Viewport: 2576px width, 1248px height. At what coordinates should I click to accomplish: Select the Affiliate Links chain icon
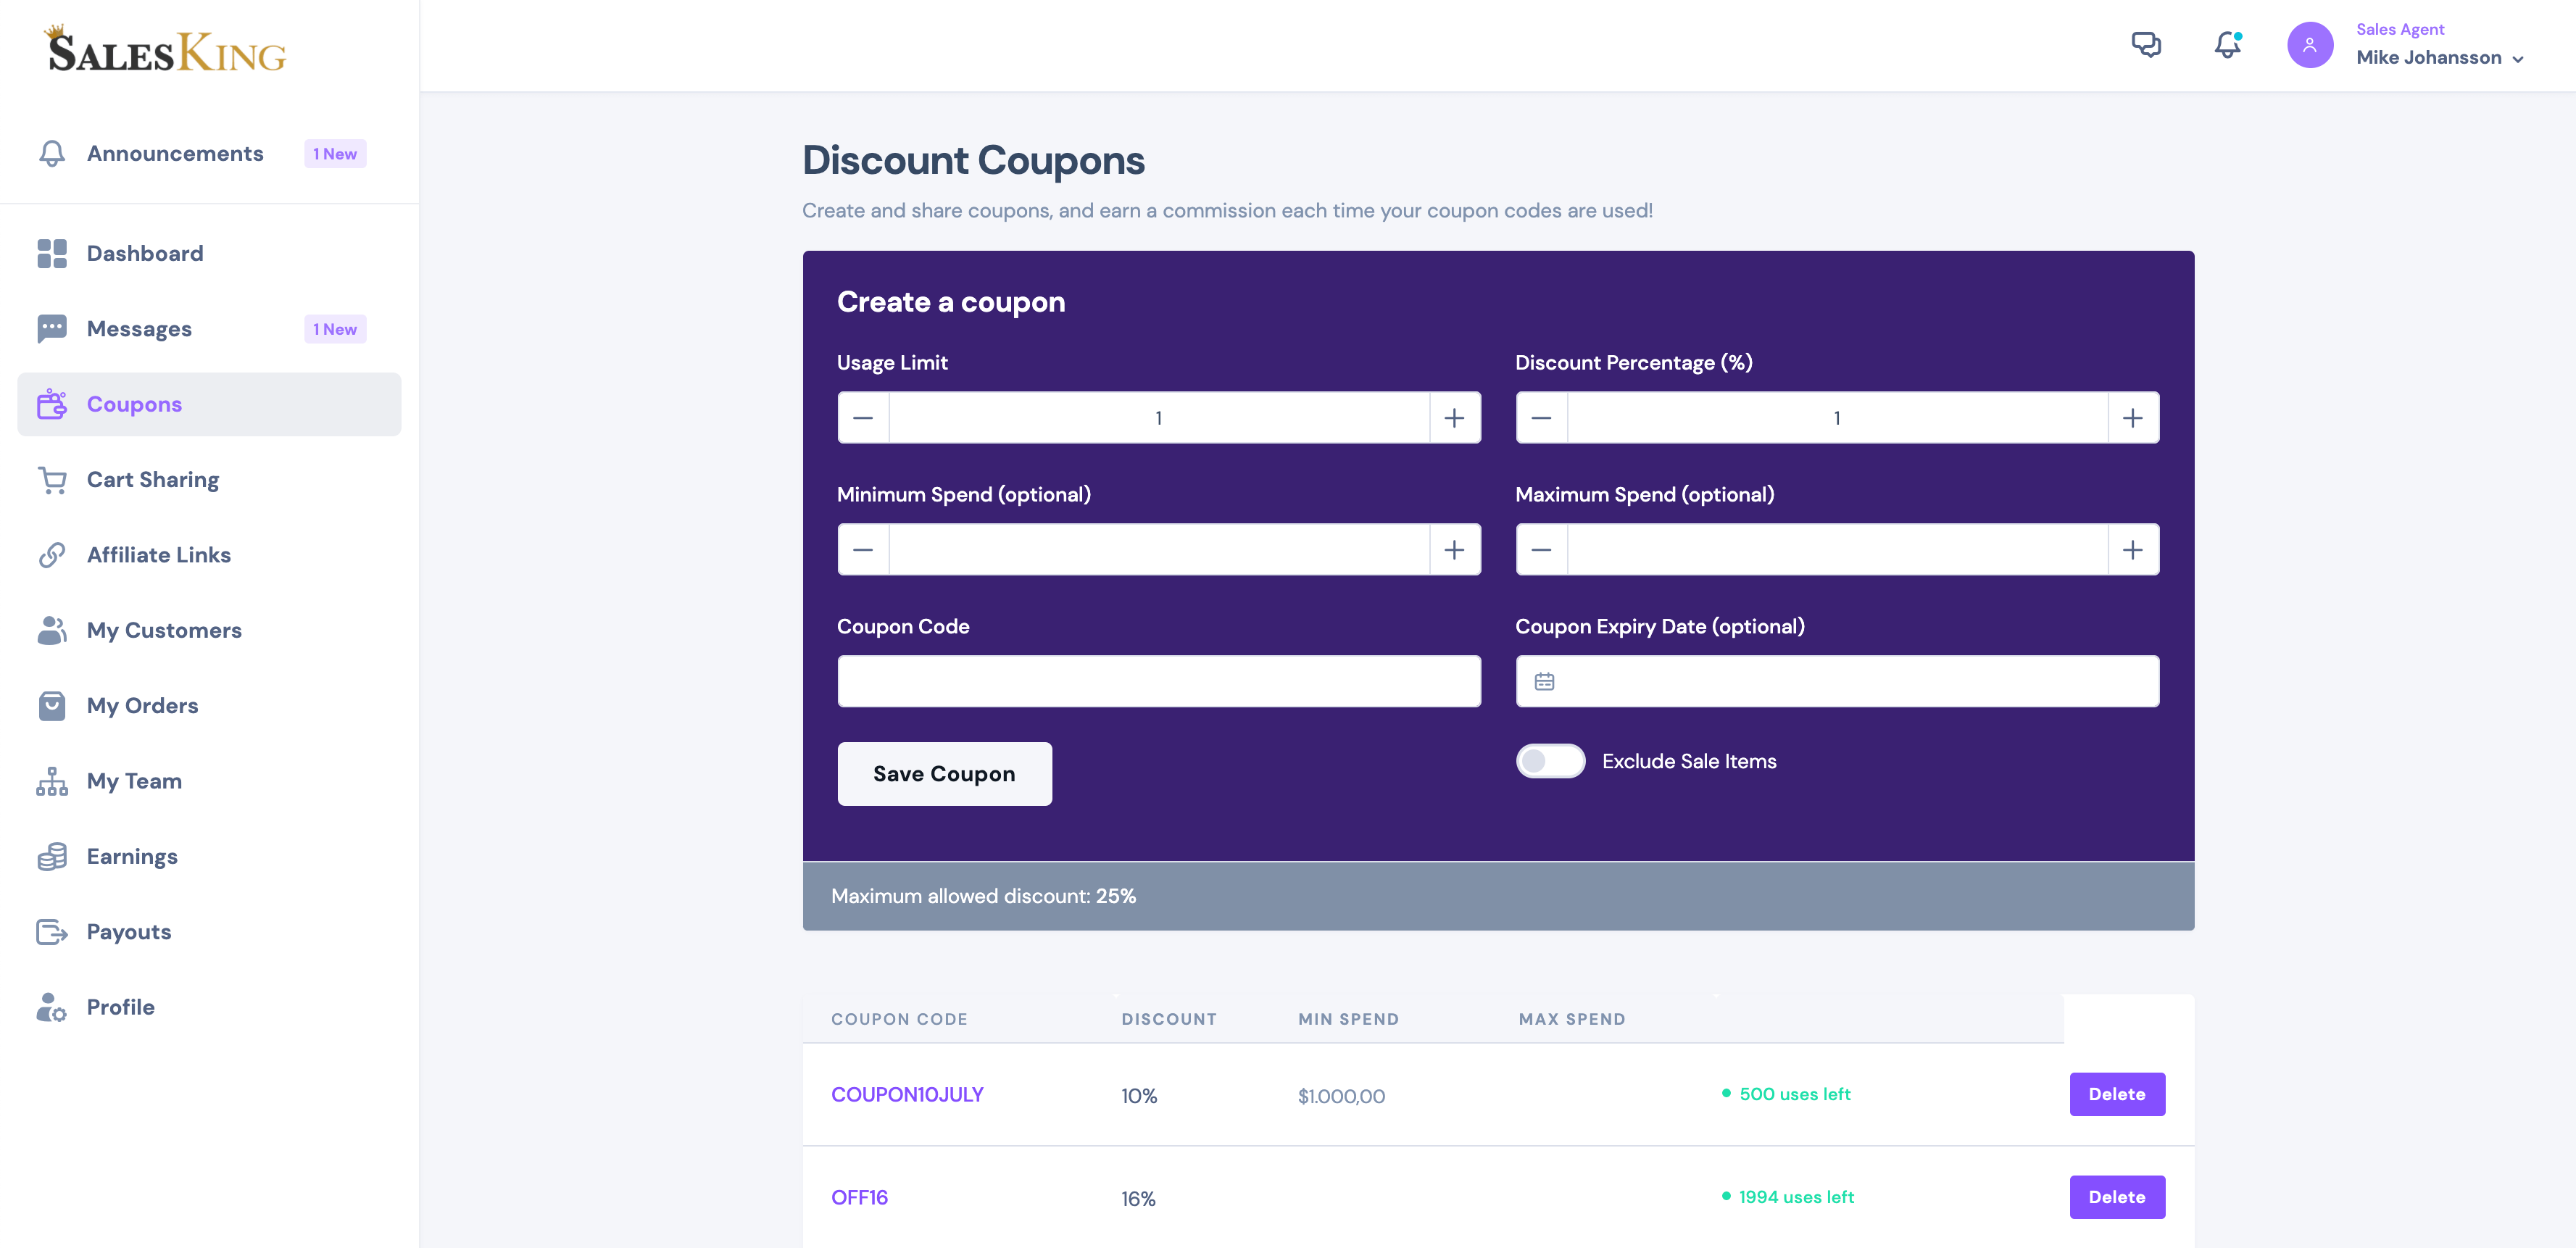click(x=52, y=555)
